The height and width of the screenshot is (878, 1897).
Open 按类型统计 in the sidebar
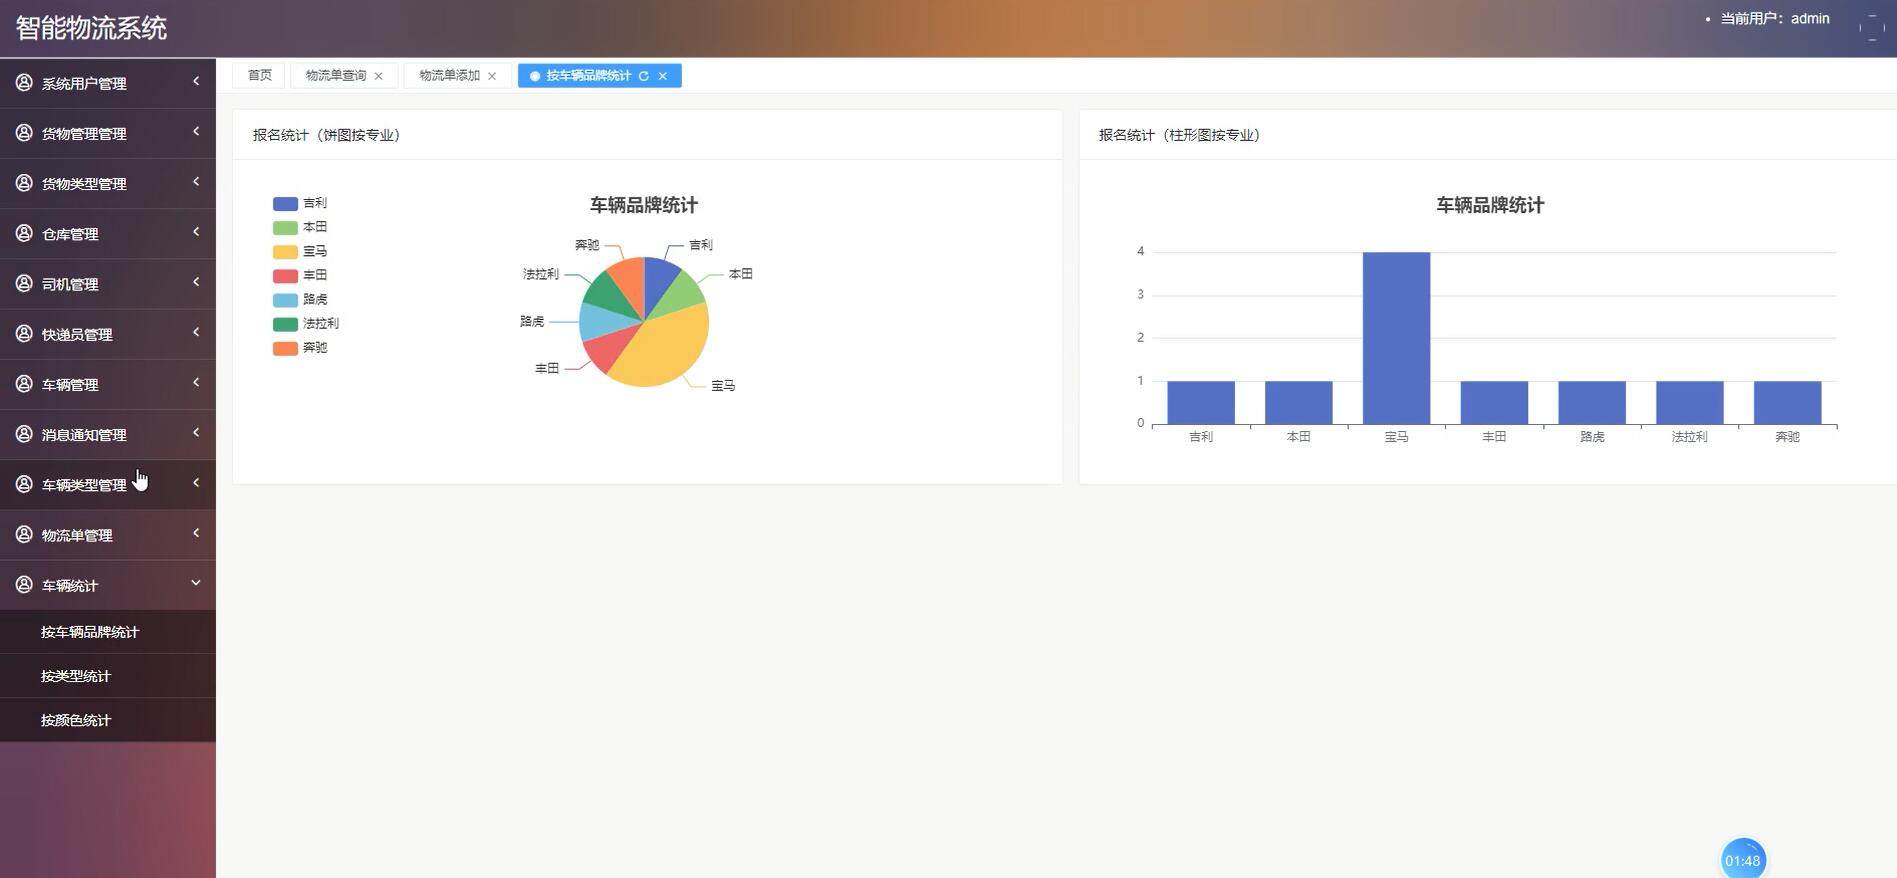tap(76, 676)
